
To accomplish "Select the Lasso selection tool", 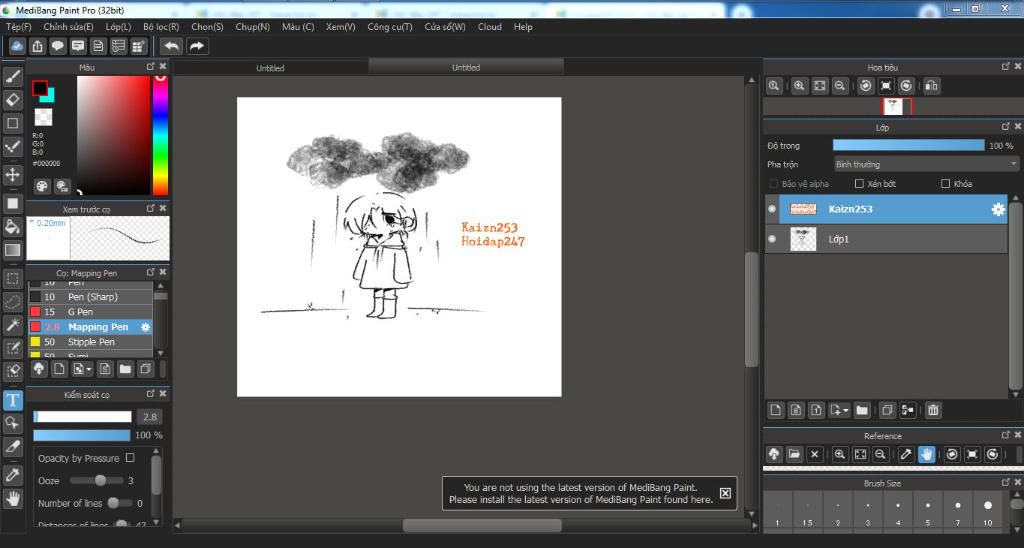I will click(x=12, y=302).
